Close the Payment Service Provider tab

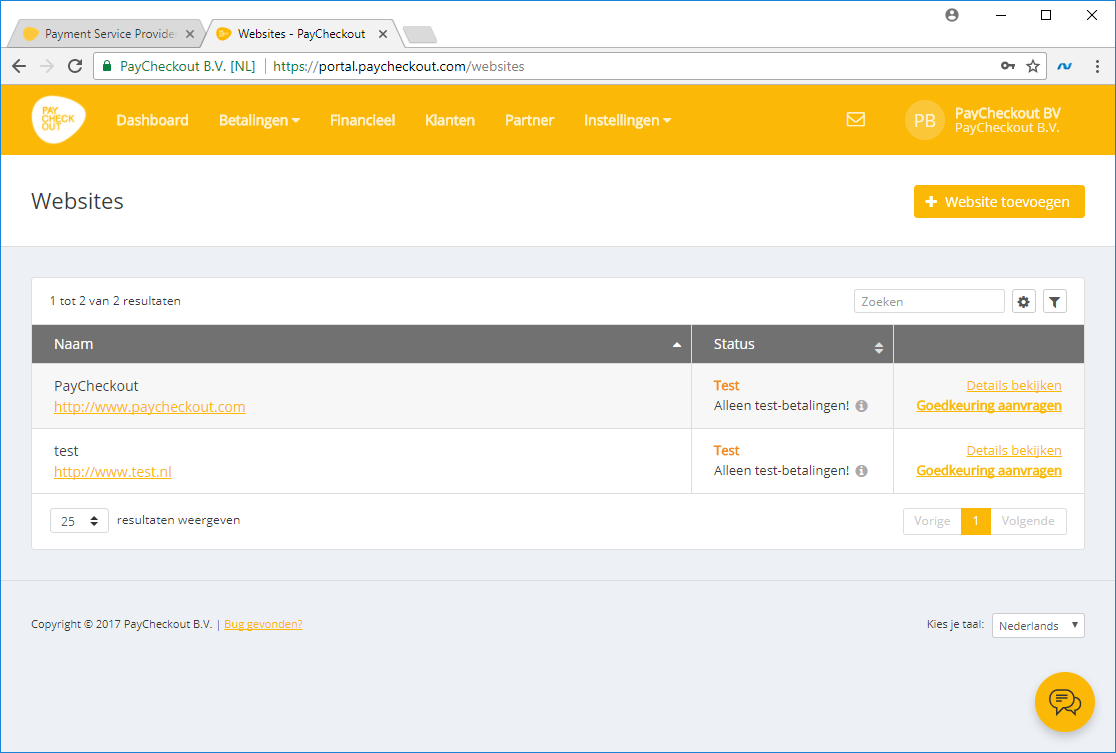[x=190, y=34]
